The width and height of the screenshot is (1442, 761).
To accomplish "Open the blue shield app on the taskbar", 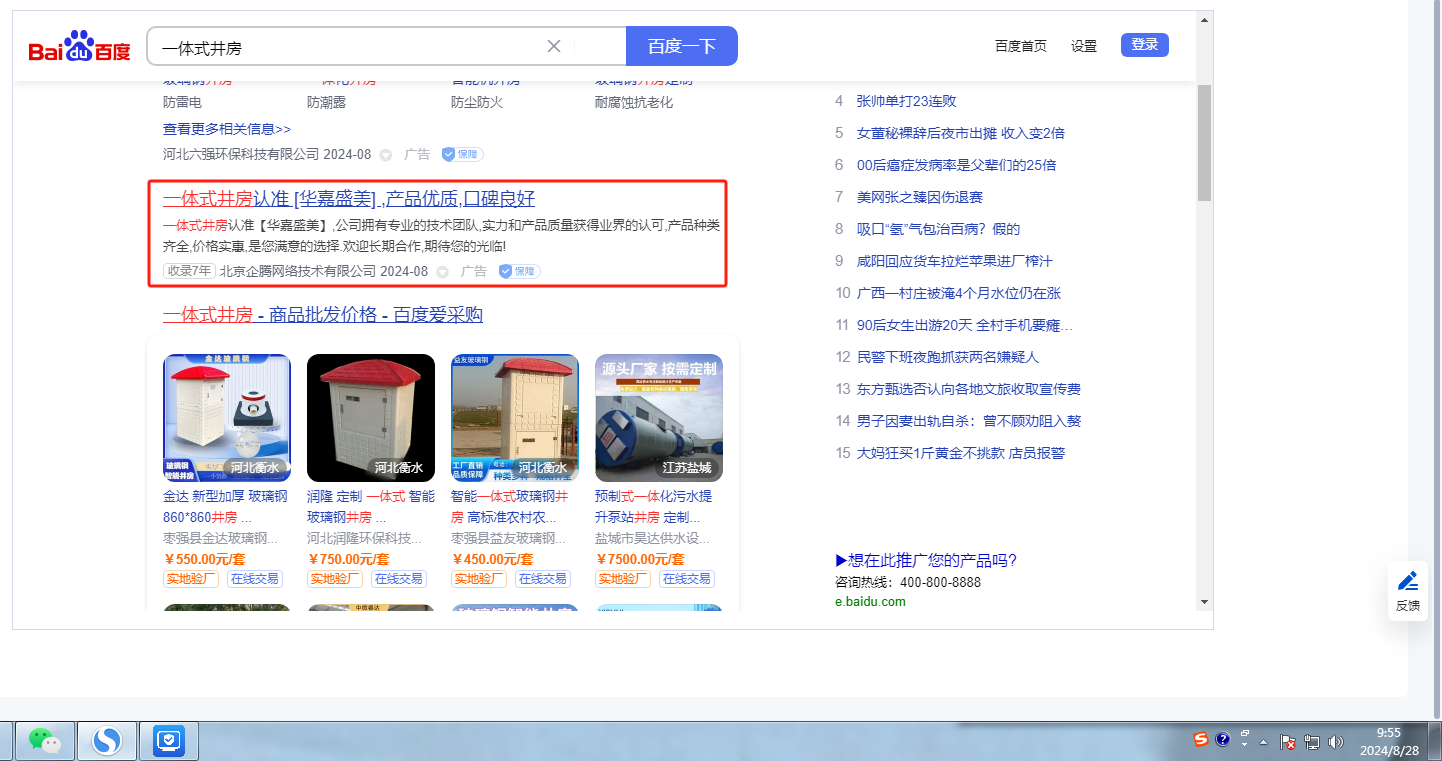I will click(x=169, y=740).
